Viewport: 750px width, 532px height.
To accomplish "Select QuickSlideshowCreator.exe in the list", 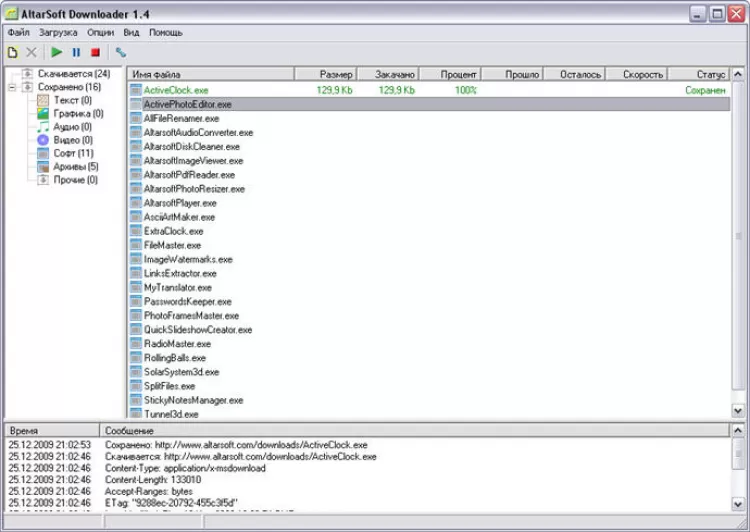I will tap(198, 330).
